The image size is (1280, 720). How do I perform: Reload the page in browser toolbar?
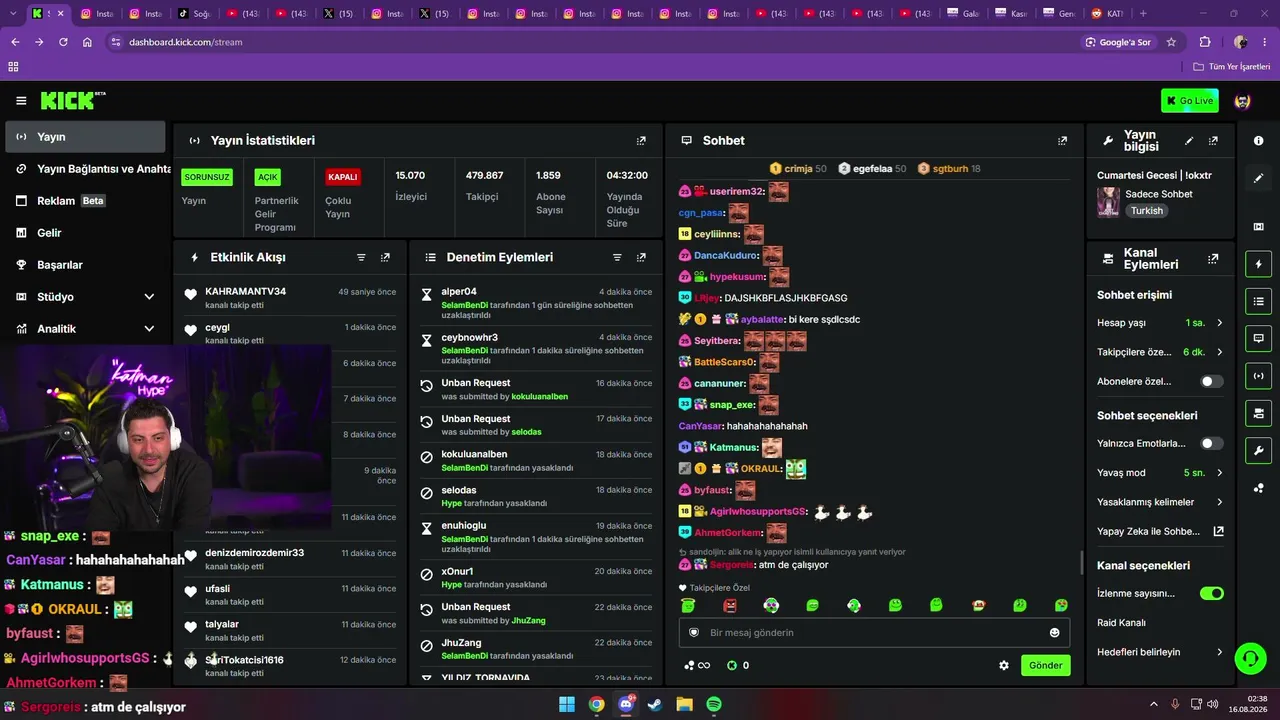tap(63, 42)
